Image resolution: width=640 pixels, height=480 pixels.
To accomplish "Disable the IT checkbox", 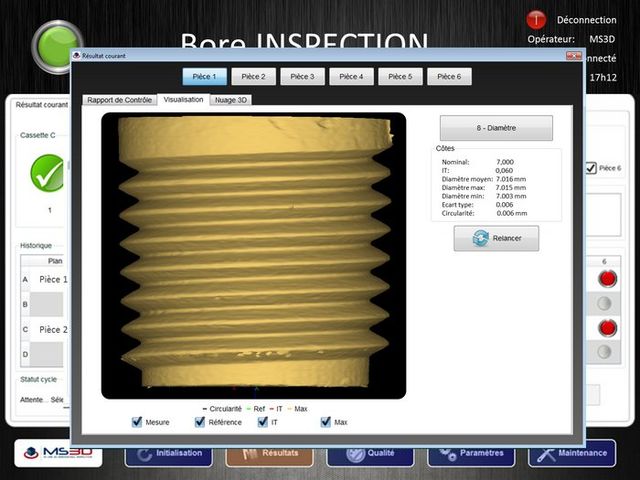I will 263,422.
